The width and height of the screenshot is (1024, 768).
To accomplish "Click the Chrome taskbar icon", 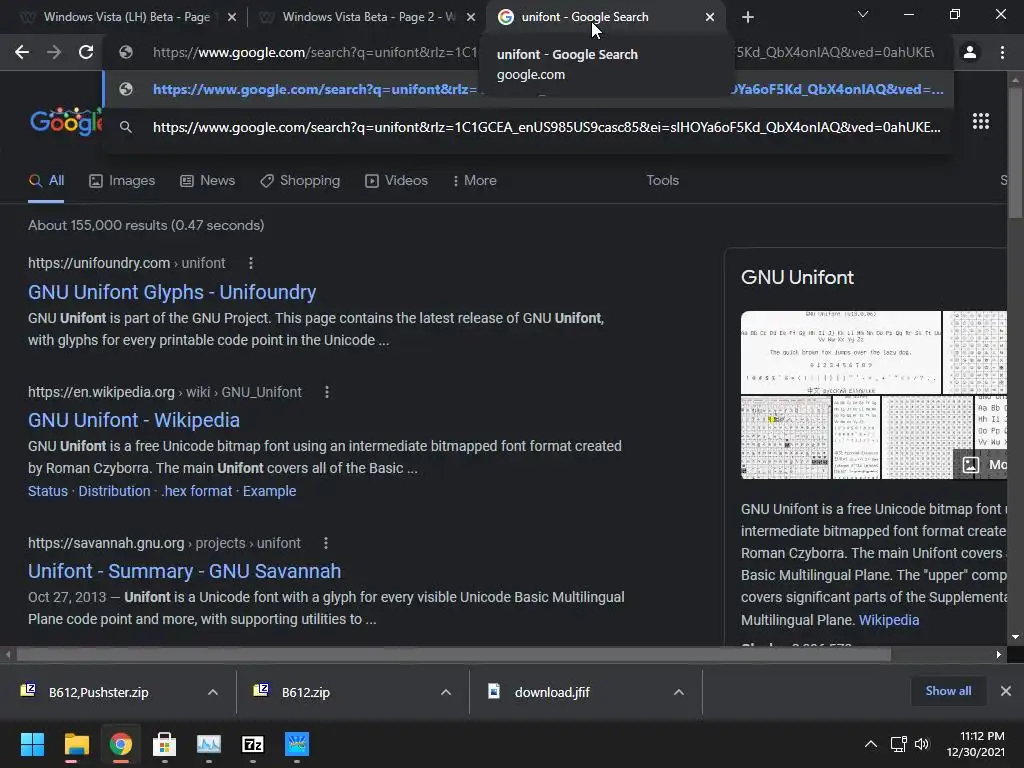I will point(121,744).
